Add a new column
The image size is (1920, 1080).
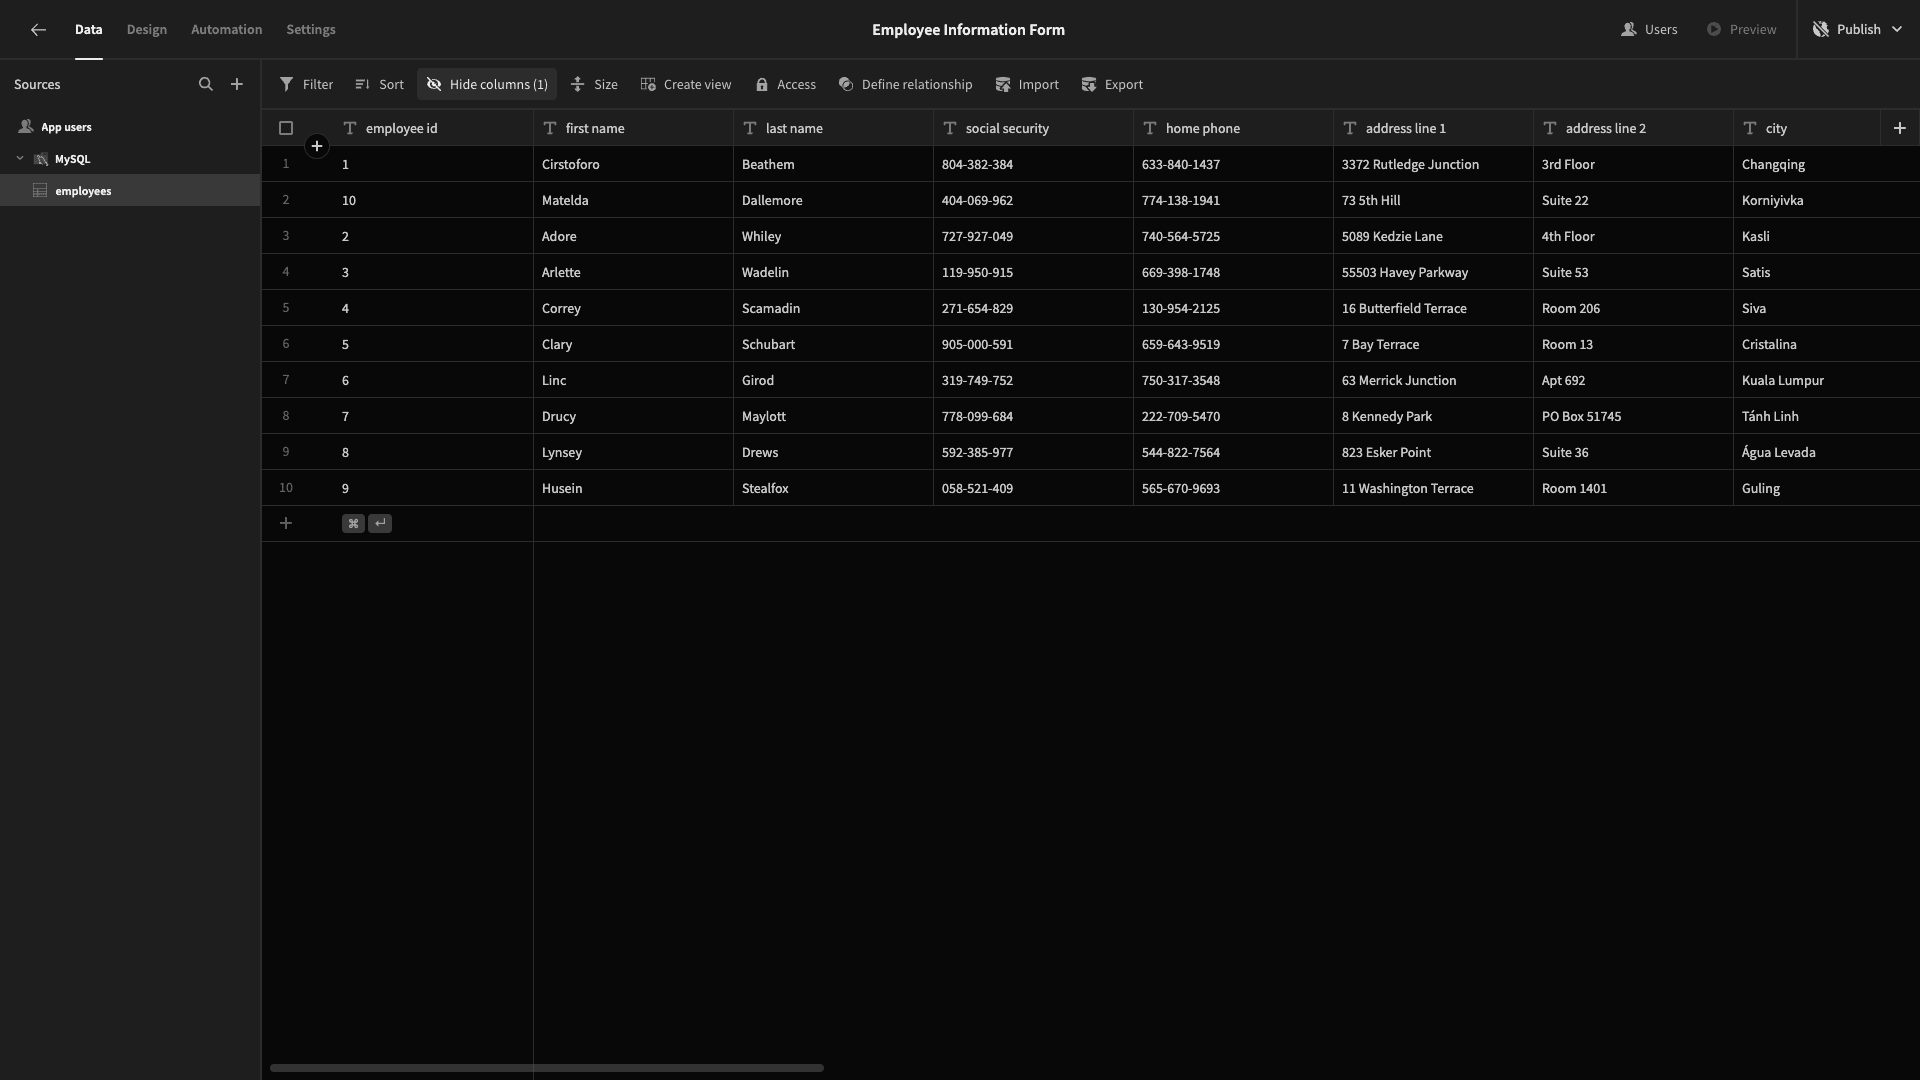1900,128
